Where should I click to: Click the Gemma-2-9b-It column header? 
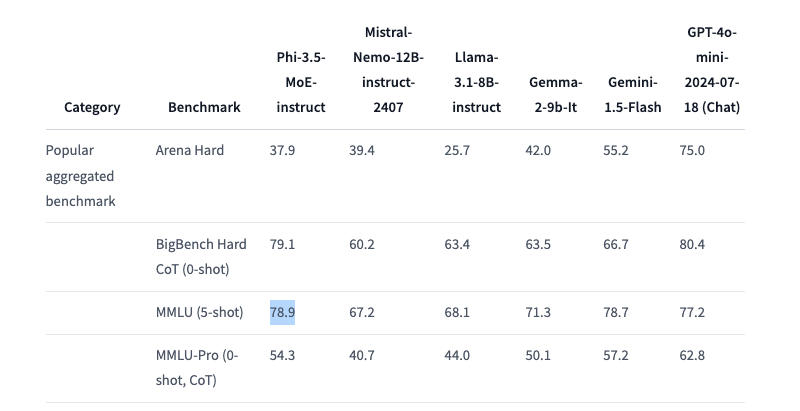click(x=555, y=95)
